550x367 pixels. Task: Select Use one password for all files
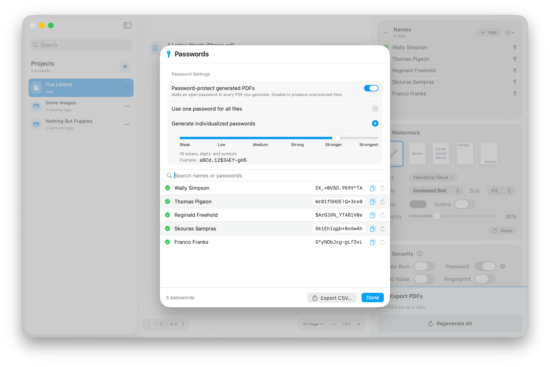tap(375, 109)
